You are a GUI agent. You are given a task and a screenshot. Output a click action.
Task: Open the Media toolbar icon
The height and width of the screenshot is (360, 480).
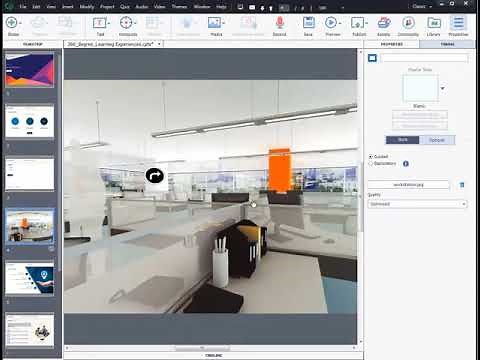(214, 23)
